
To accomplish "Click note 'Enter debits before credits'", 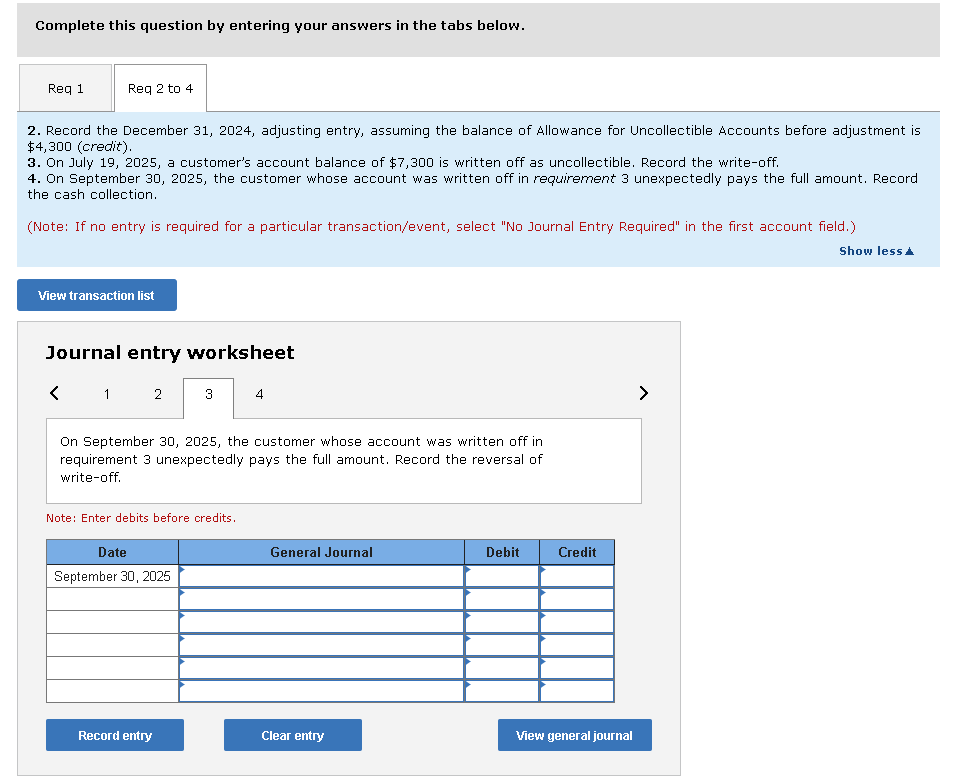I will coord(141,518).
